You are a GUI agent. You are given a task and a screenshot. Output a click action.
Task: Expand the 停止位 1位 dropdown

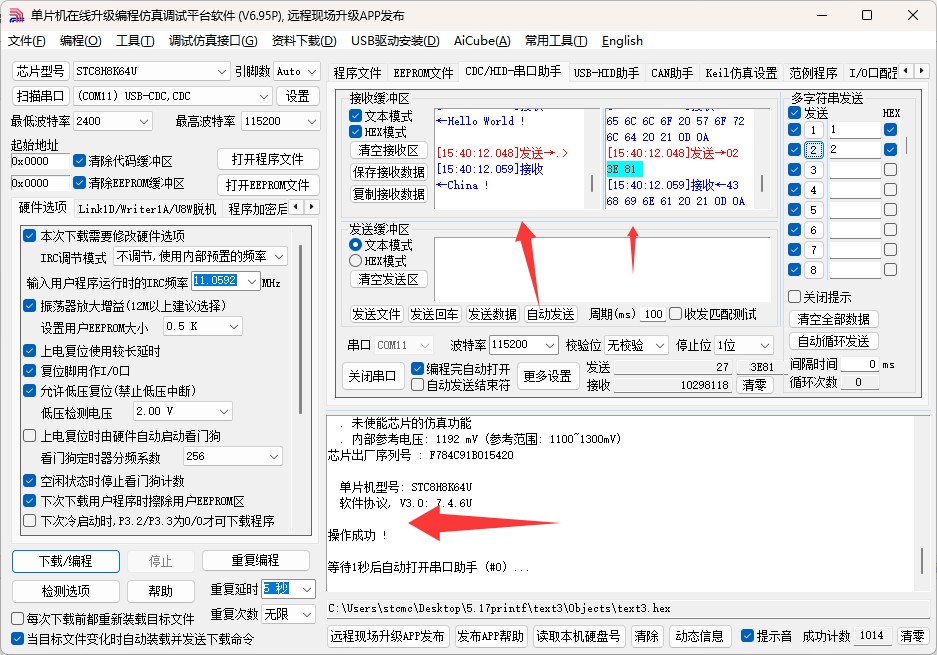(x=765, y=345)
